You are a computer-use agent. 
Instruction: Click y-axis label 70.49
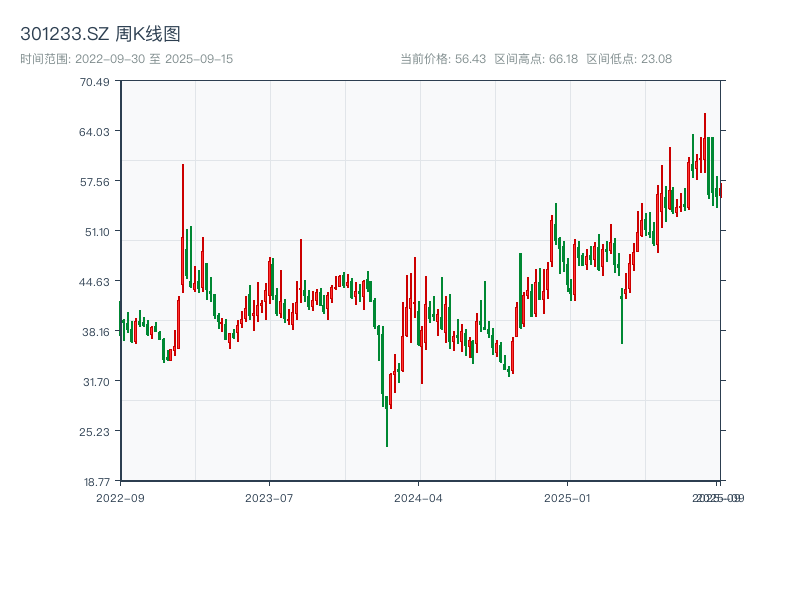94,82
